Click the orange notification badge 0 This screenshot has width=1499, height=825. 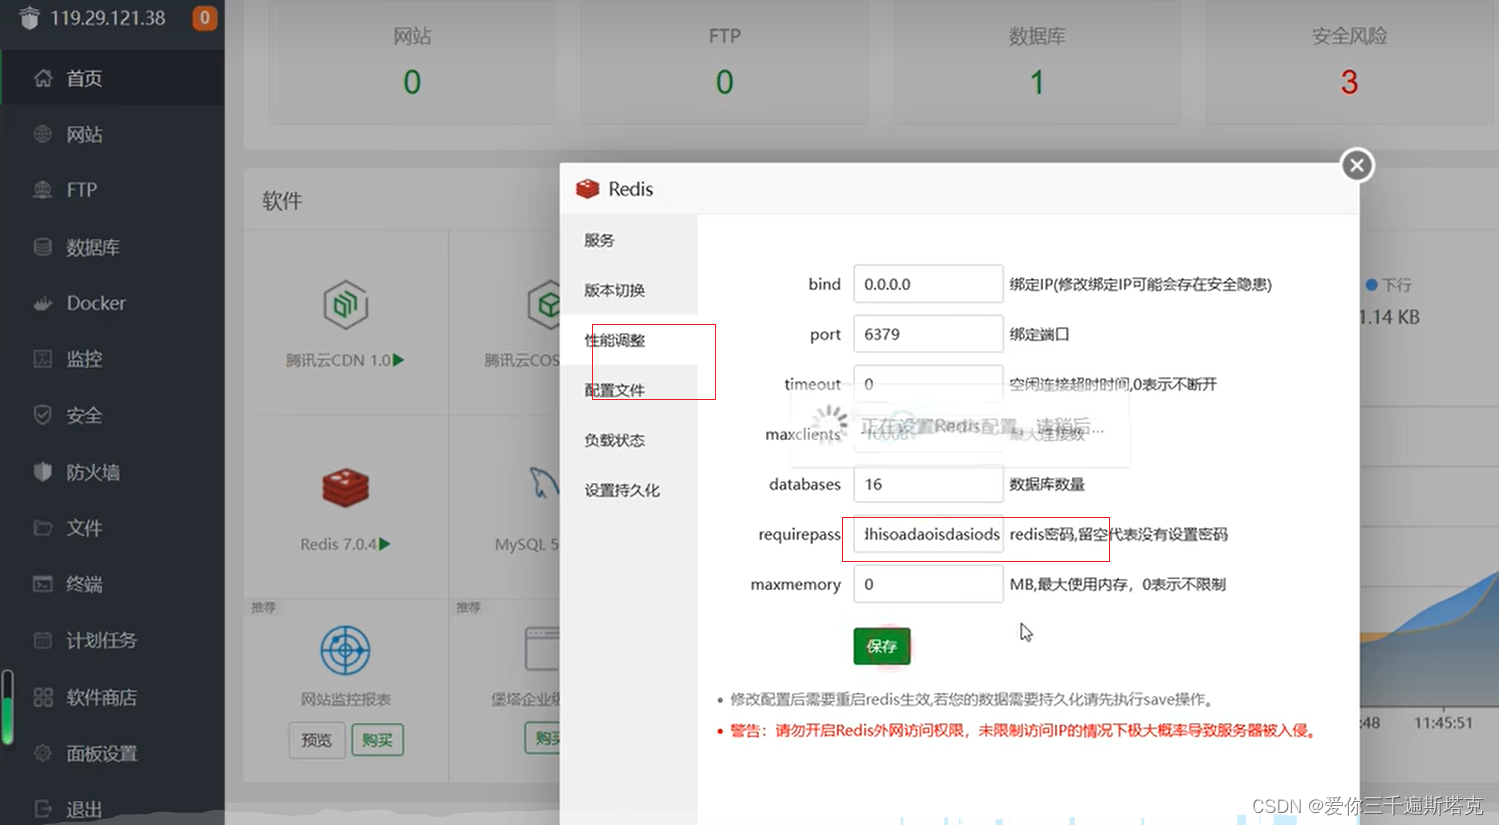coord(204,18)
